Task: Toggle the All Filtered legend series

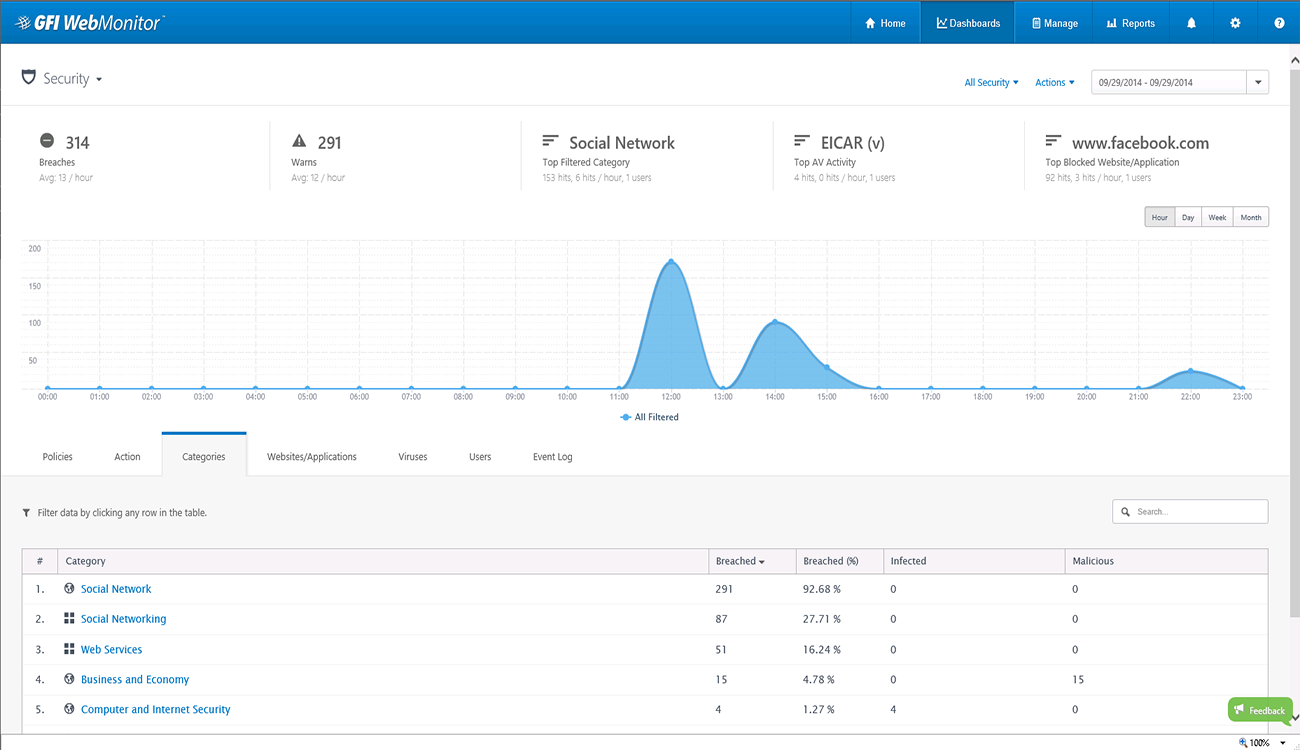Action: pyautogui.click(x=649, y=417)
